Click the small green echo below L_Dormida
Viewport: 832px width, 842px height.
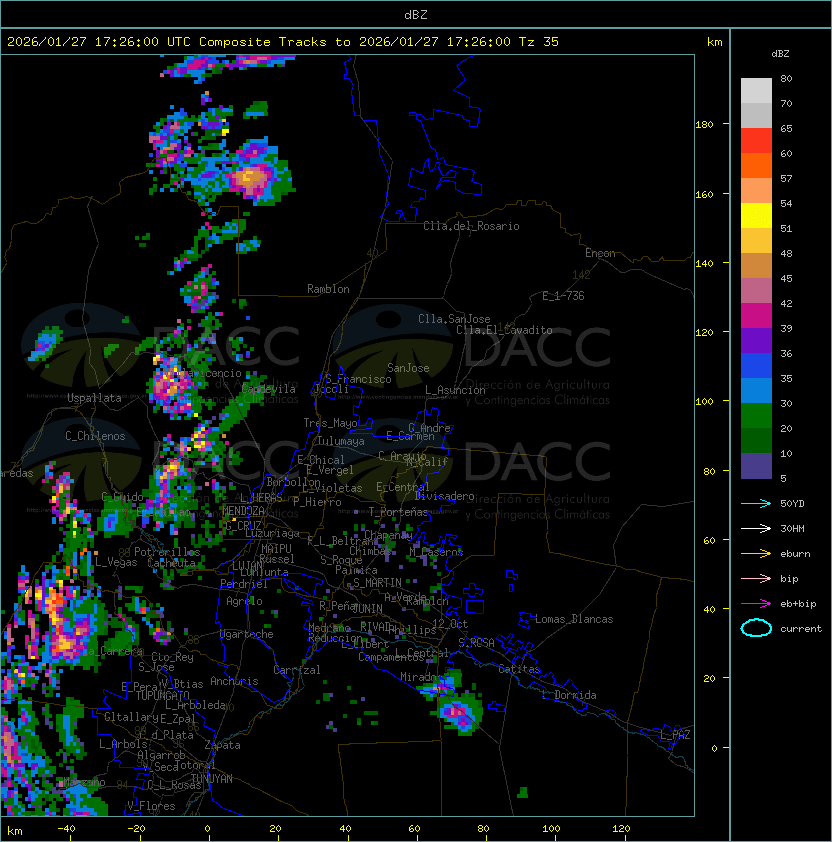tap(523, 792)
